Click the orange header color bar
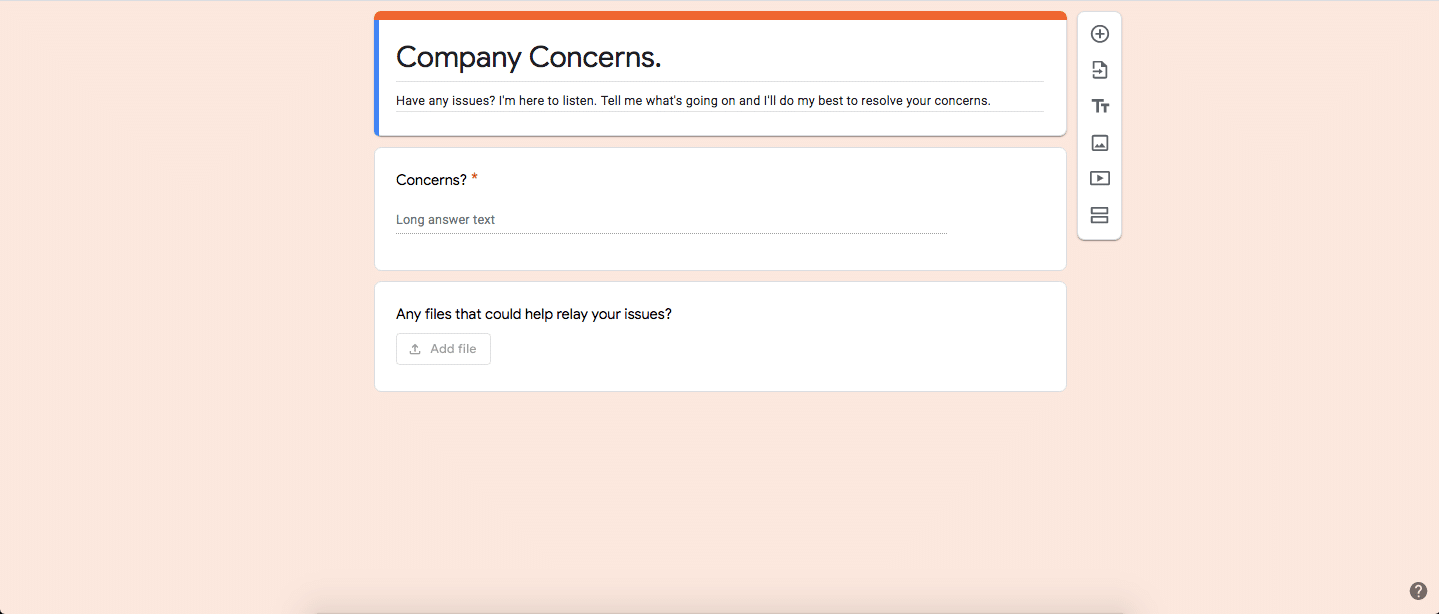The height and width of the screenshot is (614, 1439). [x=720, y=15]
